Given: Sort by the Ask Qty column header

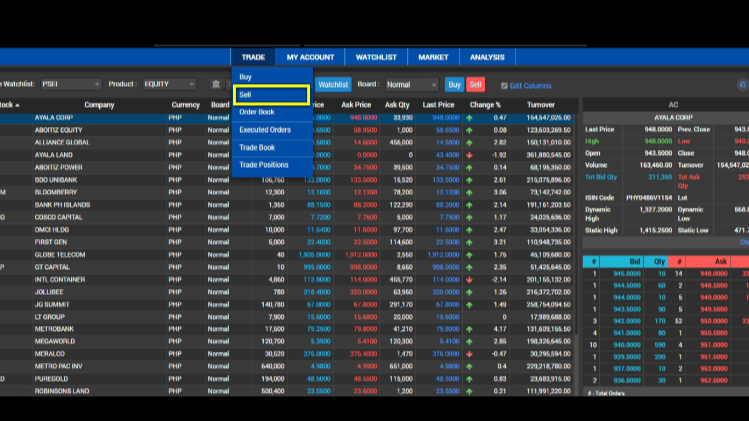Looking at the screenshot, I should tap(397, 105).
